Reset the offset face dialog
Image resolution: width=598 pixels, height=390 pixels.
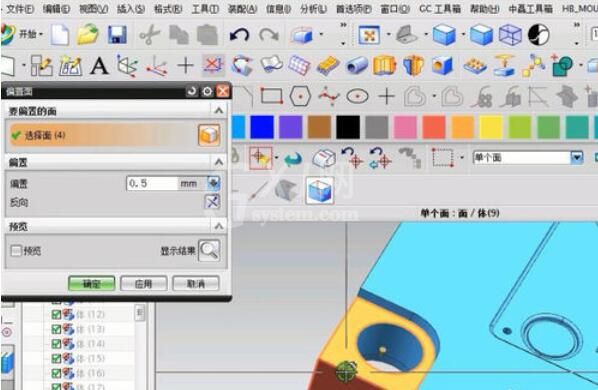point(191,91)
